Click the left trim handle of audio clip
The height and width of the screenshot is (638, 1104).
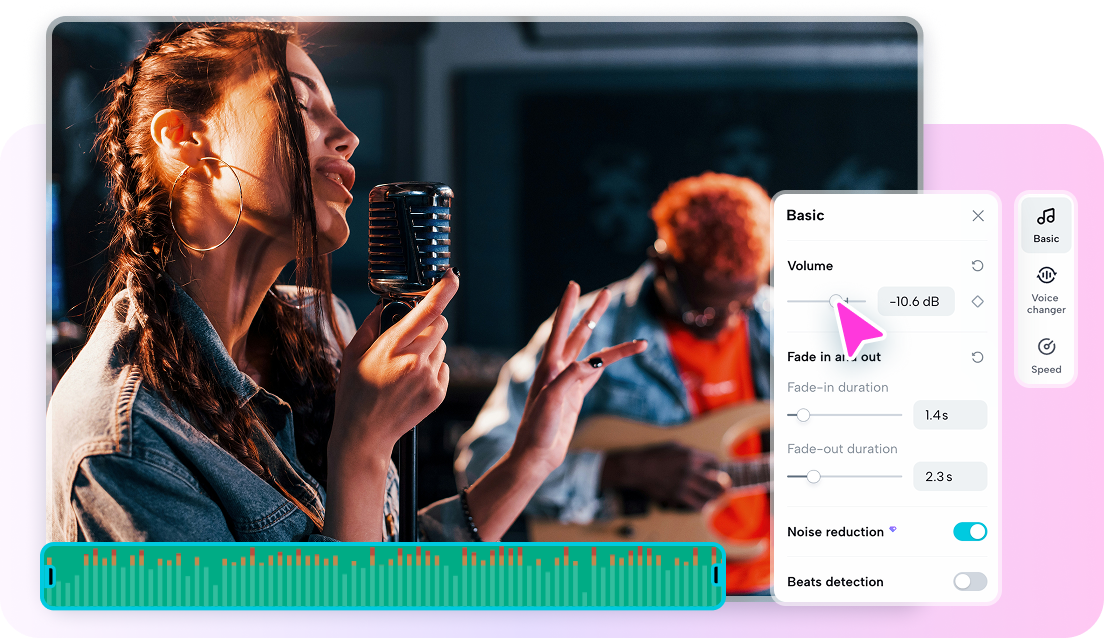pos(52,577)
